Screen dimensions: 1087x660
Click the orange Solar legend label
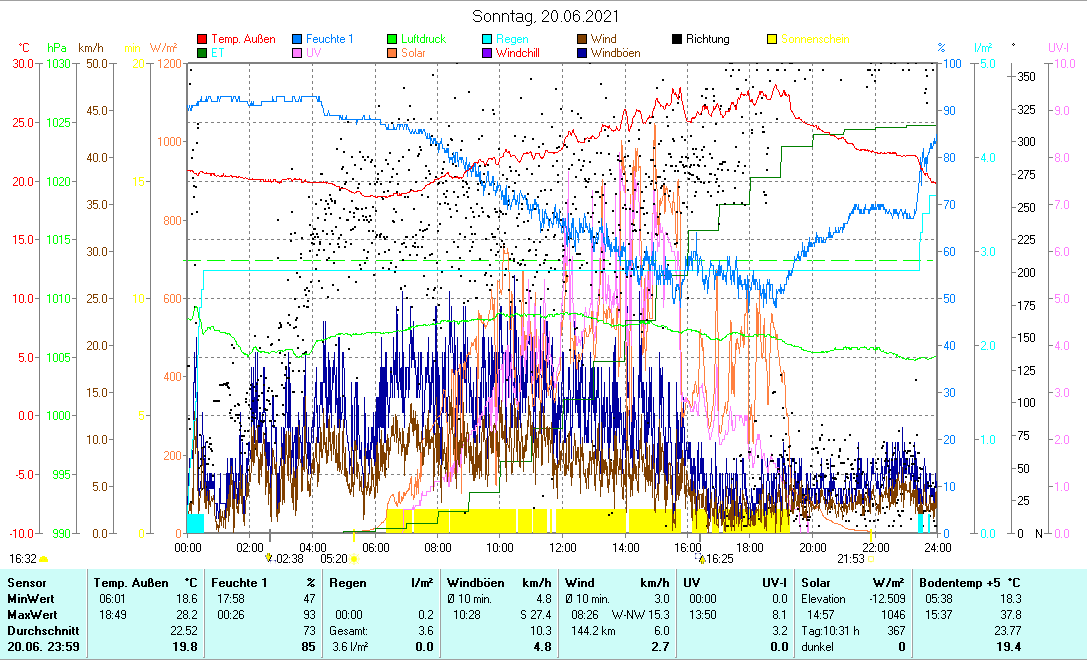point(414,53)
